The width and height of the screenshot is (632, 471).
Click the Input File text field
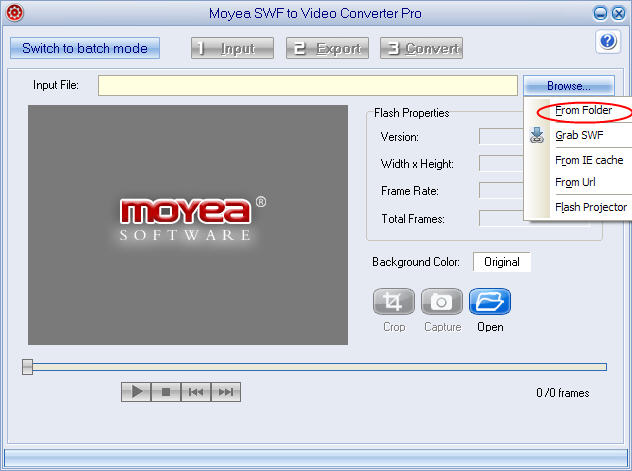308,86
